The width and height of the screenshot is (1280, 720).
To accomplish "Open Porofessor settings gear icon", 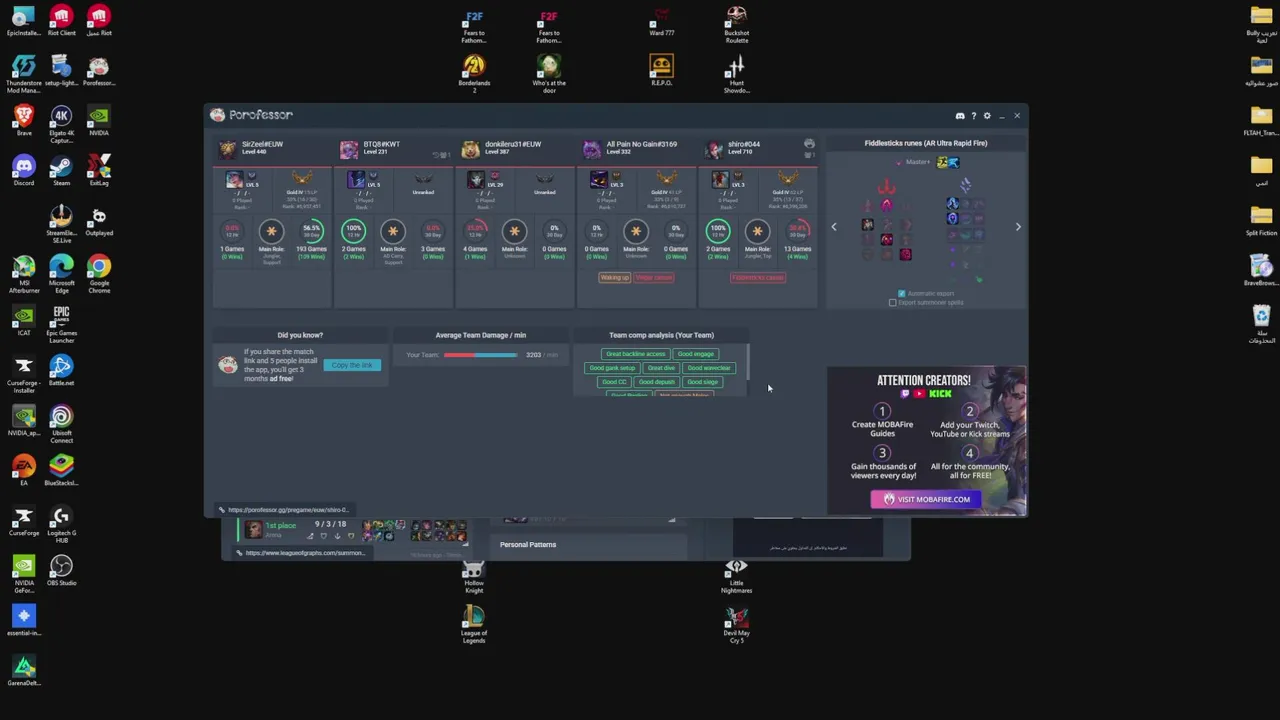I will (987, 116).
